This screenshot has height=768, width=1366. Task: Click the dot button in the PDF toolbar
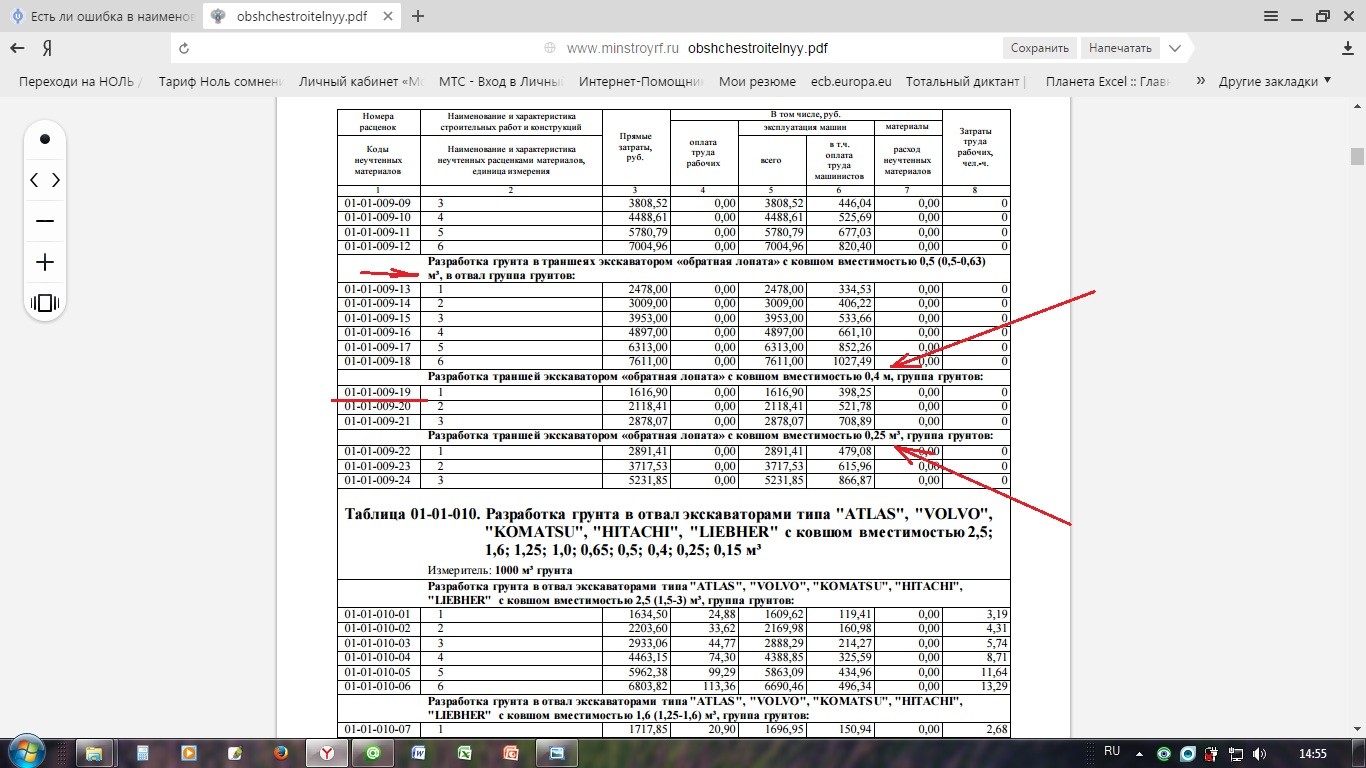click(45, 139)
